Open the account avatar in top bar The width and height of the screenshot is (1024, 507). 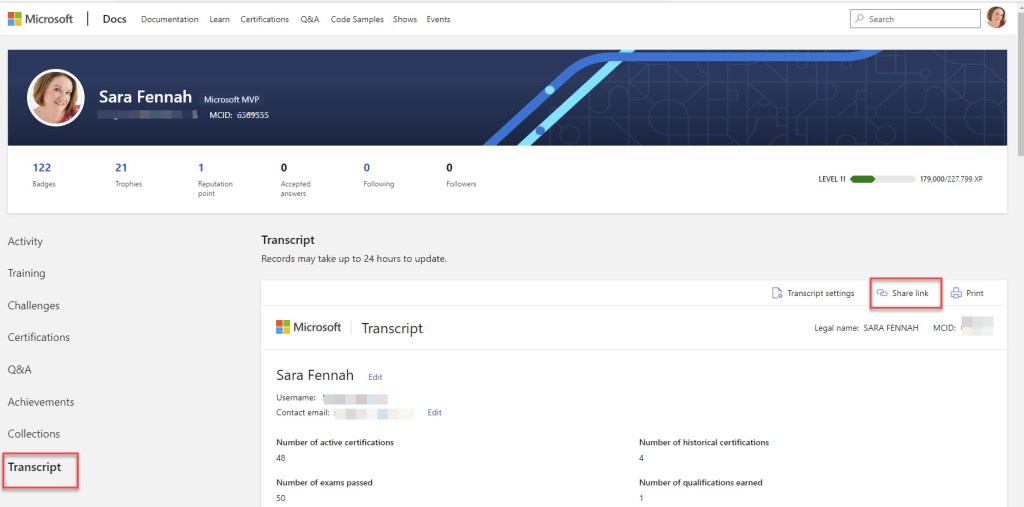(x=996, y=18)
